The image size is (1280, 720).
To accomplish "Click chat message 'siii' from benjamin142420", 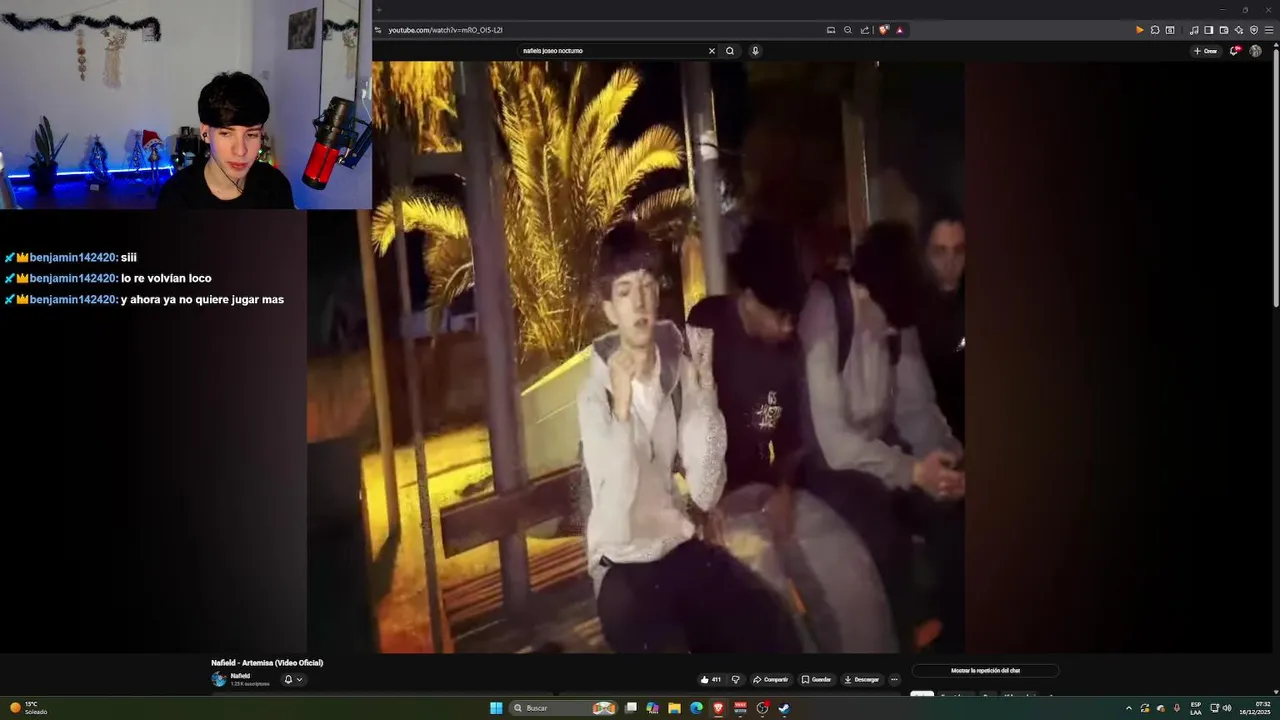I will 129,258.
